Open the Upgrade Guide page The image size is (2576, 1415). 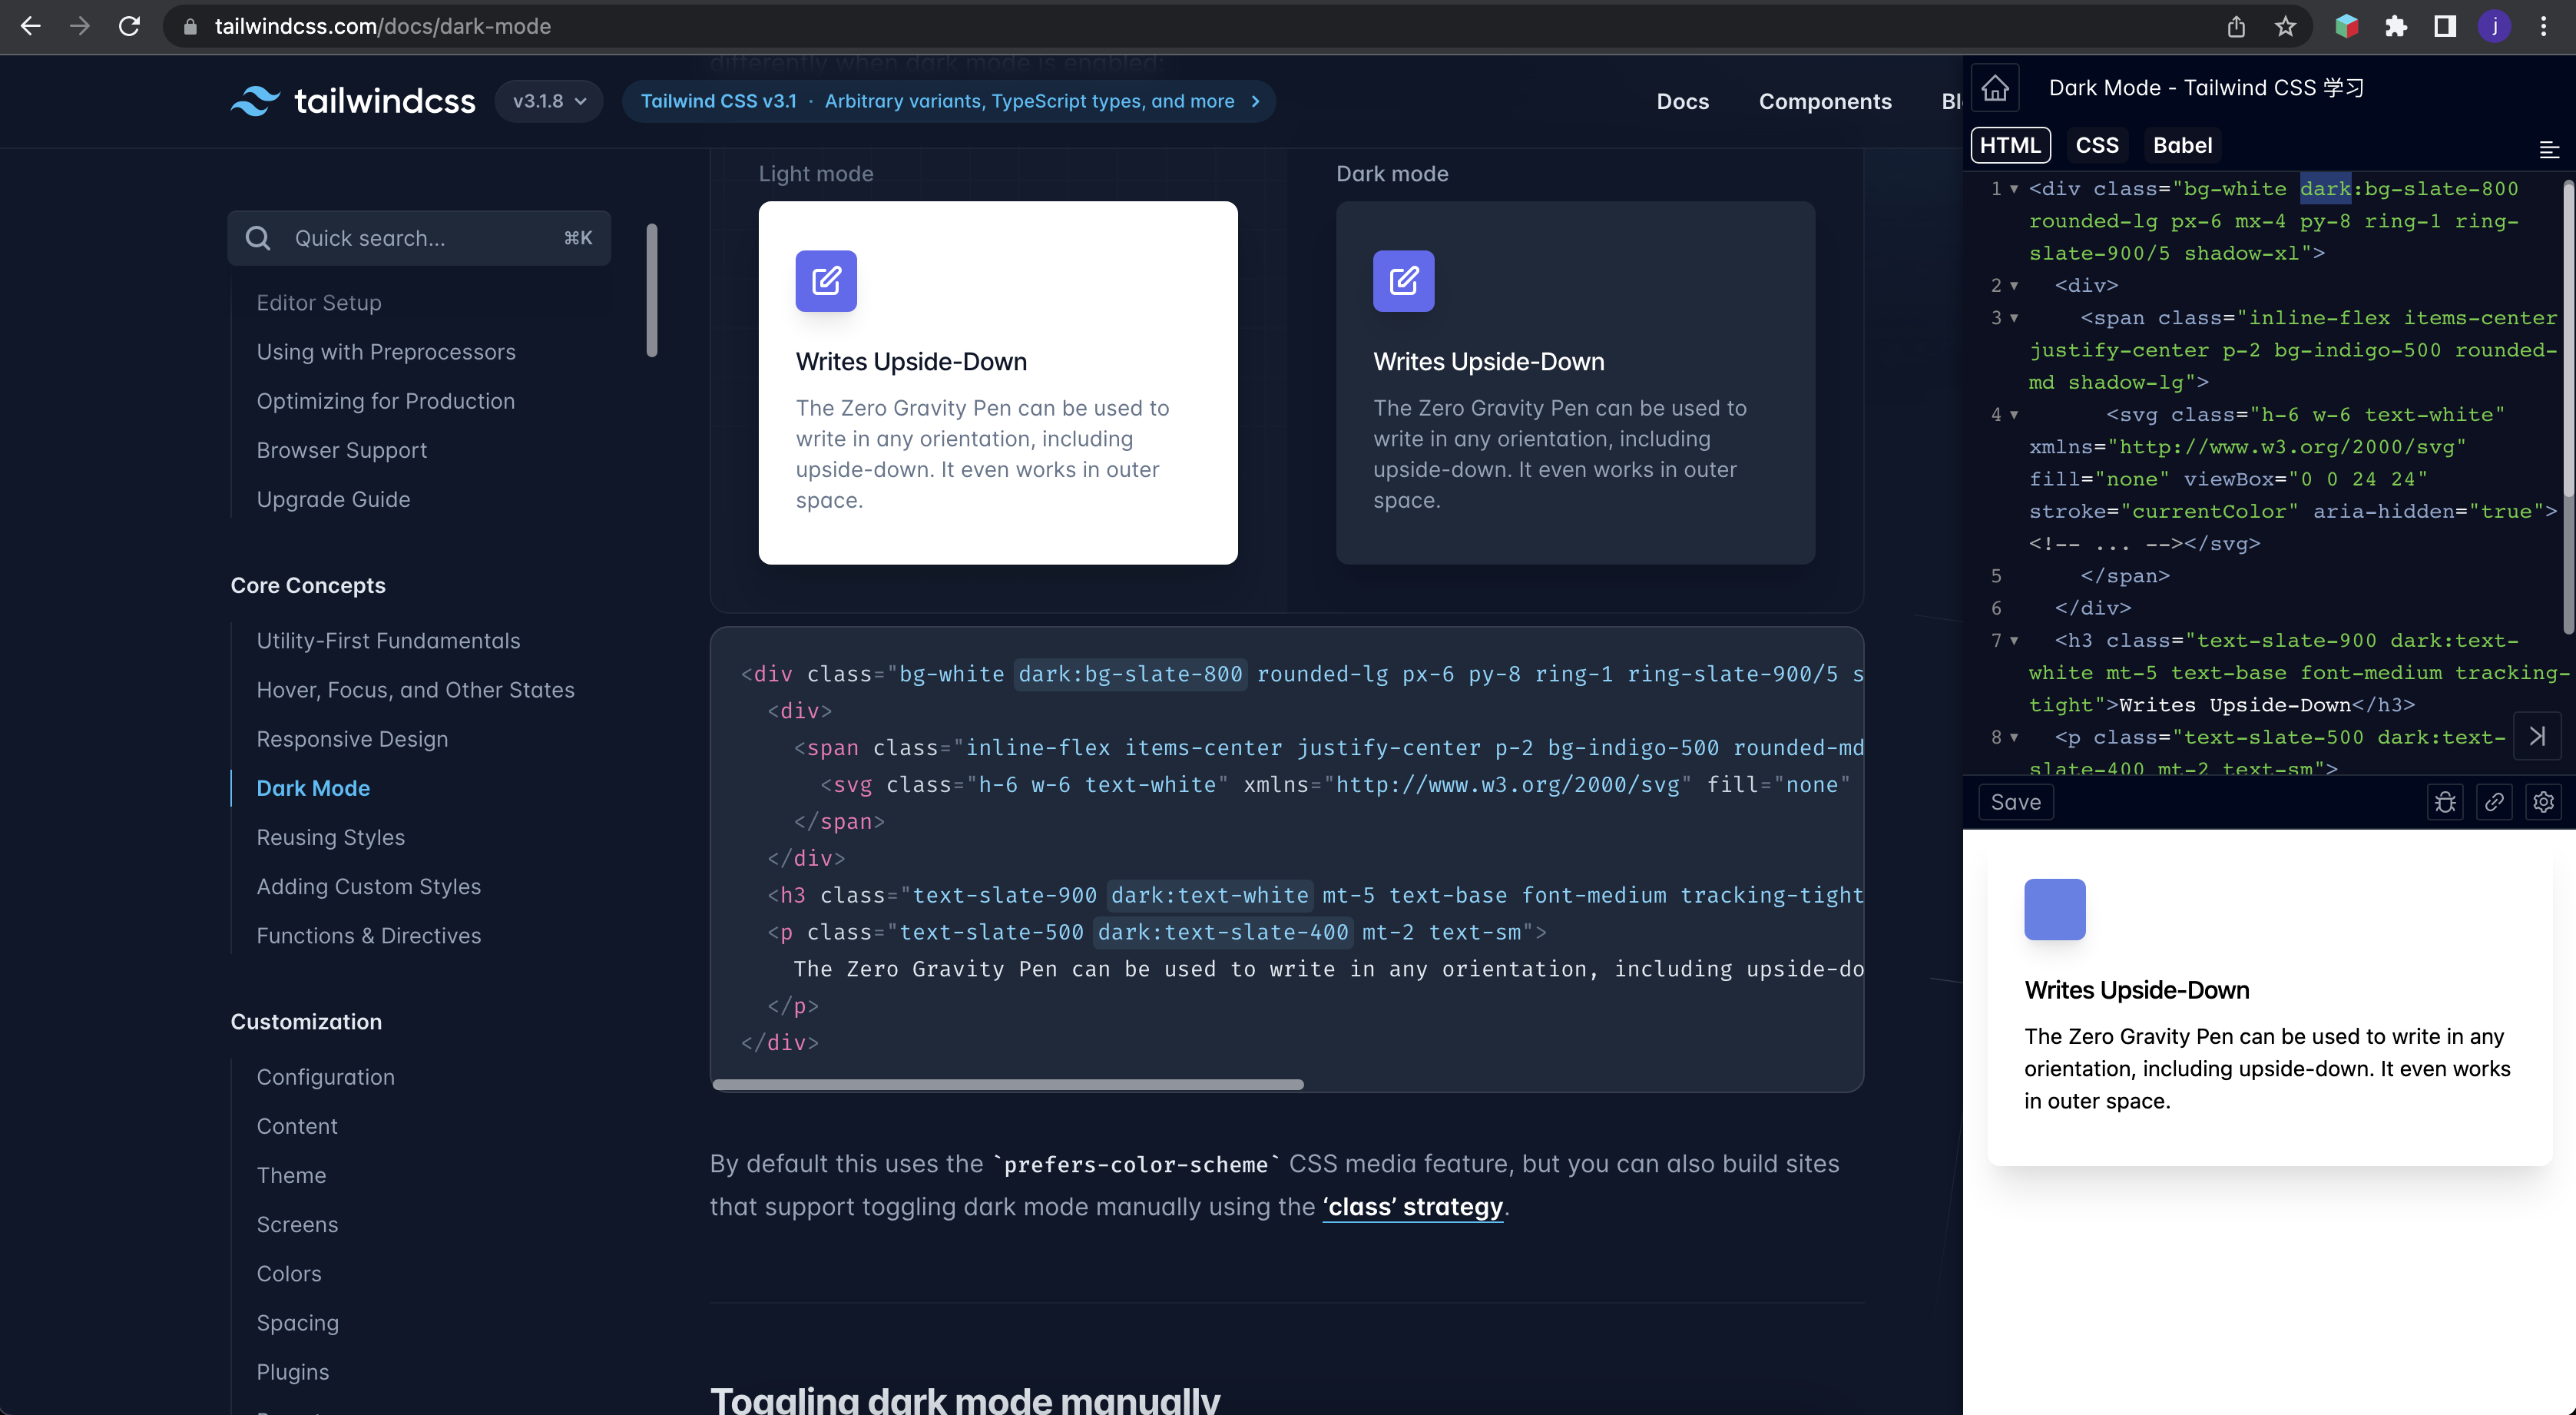pos(333,499)
